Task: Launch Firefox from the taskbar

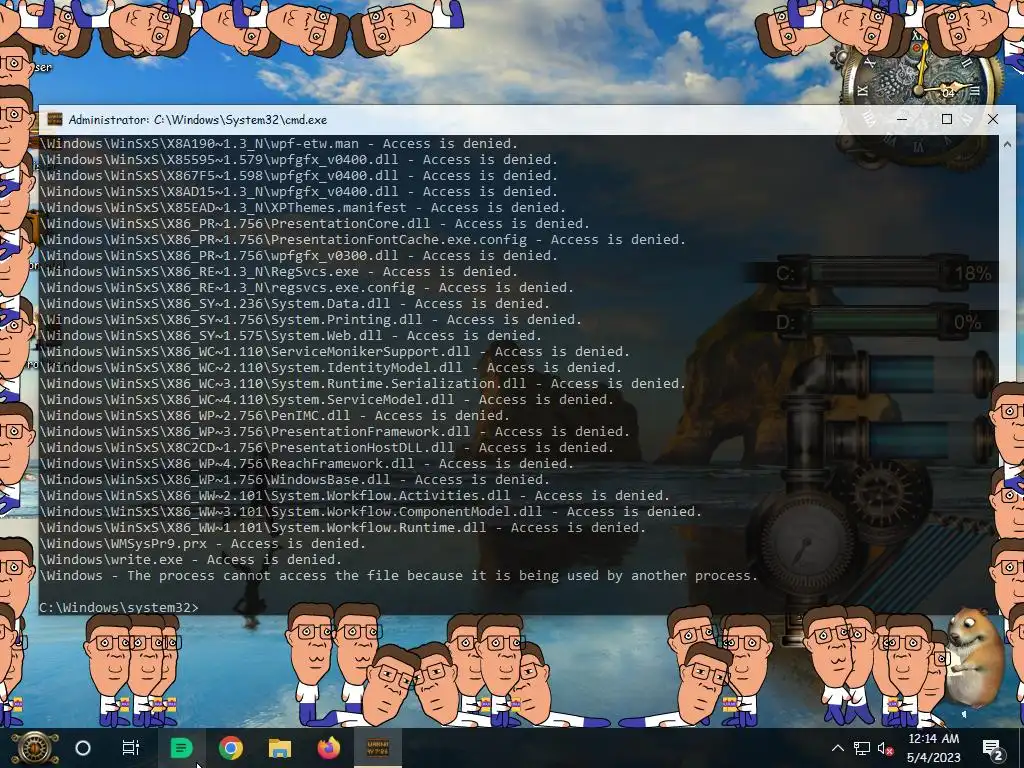Action: 328,748
